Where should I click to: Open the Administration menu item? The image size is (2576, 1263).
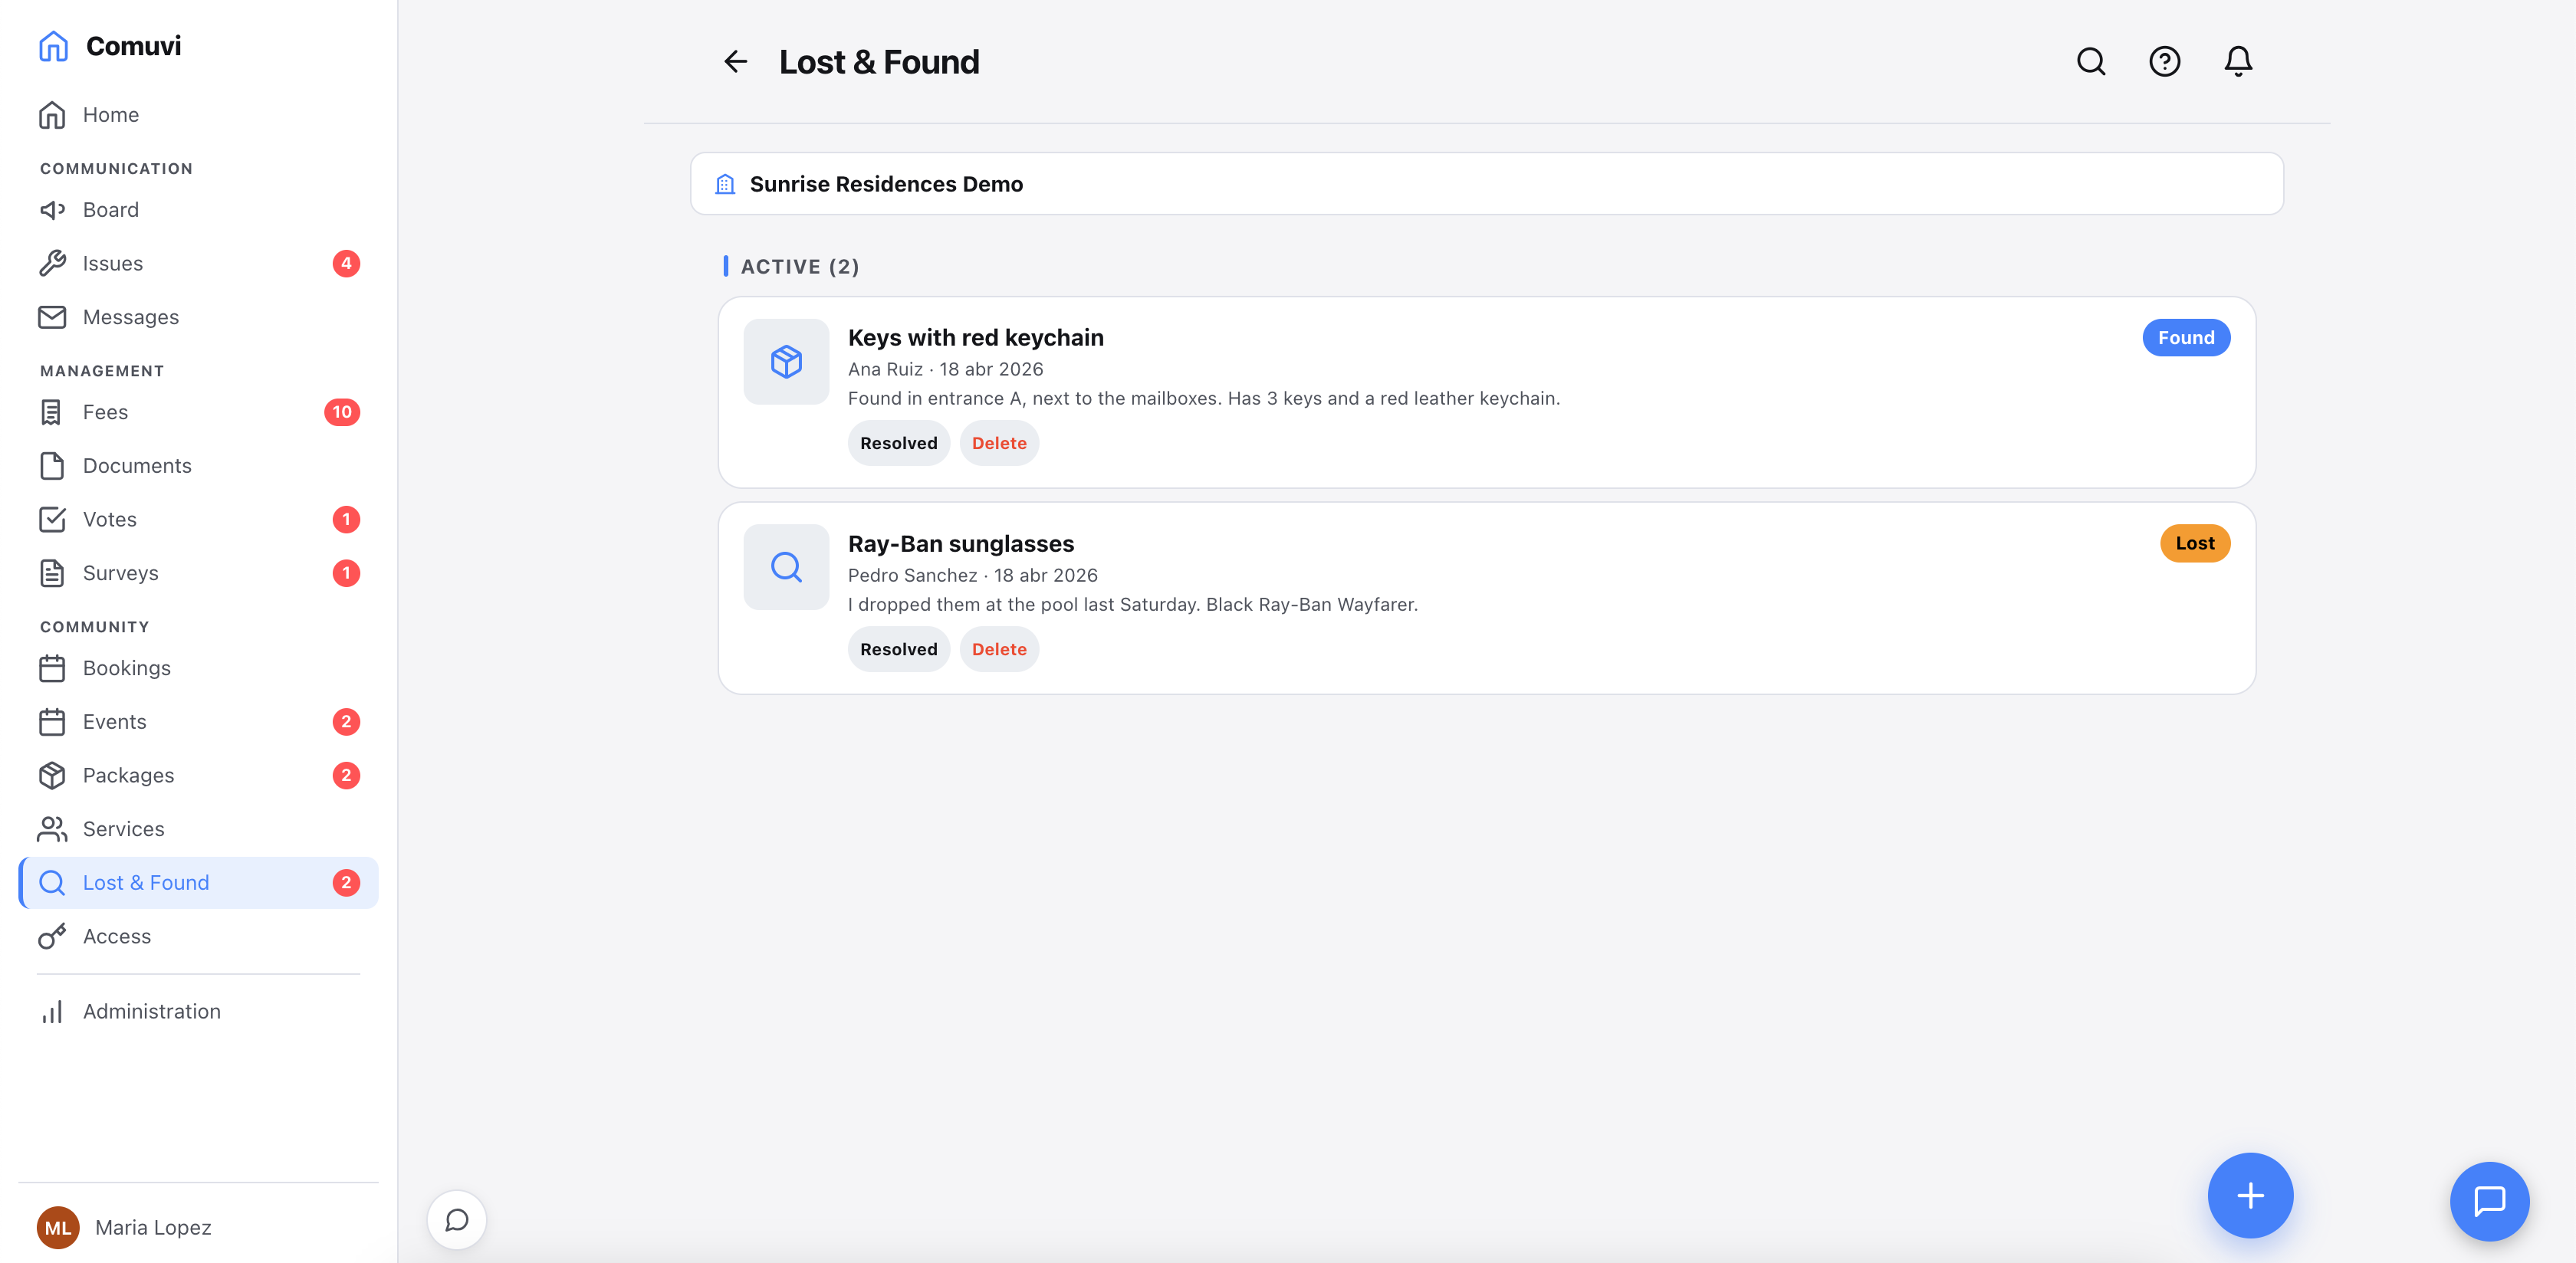(199, 1011)
